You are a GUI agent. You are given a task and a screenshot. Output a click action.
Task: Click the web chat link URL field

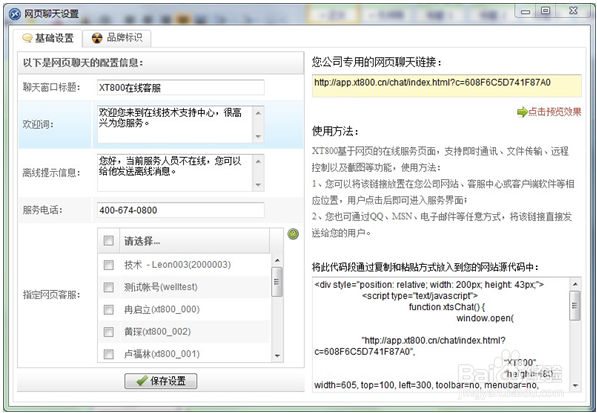click(447, 85)
